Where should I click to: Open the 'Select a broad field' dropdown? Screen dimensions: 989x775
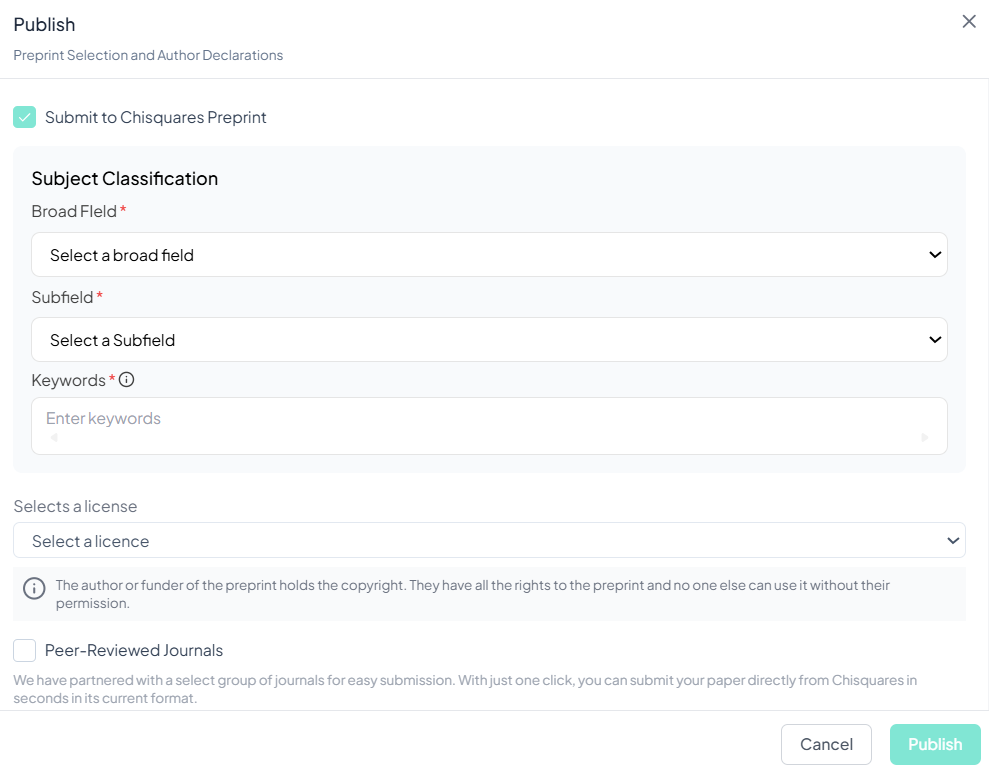pos(489,255)
